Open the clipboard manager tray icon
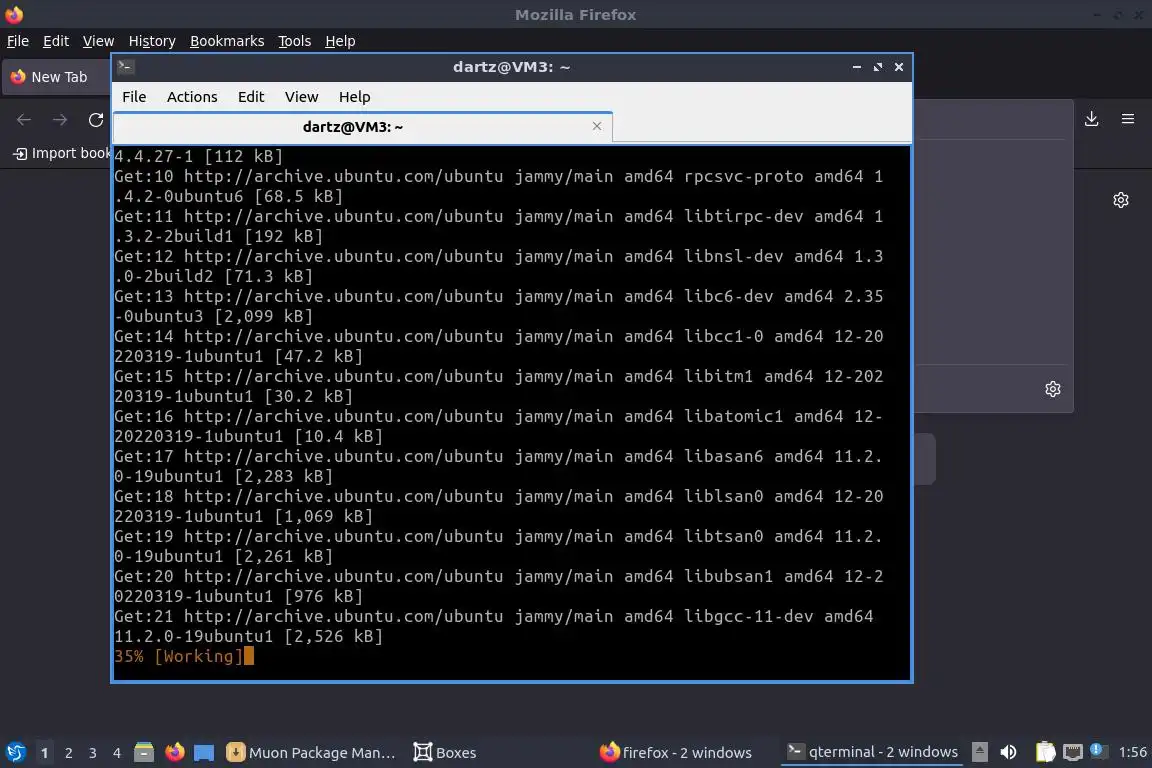 1045,752
